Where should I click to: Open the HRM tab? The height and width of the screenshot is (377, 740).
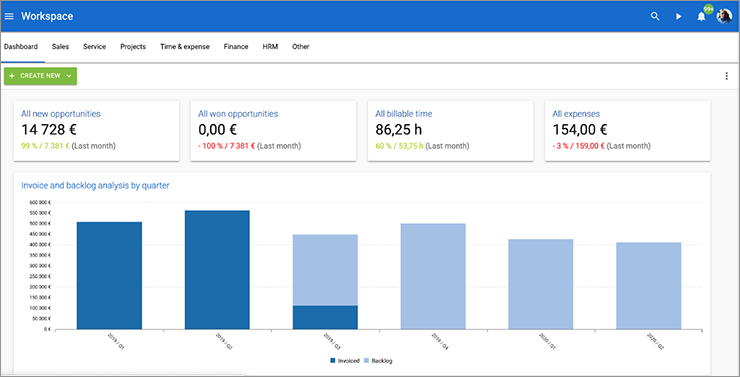pyautogui.click(x=270, y=47)
